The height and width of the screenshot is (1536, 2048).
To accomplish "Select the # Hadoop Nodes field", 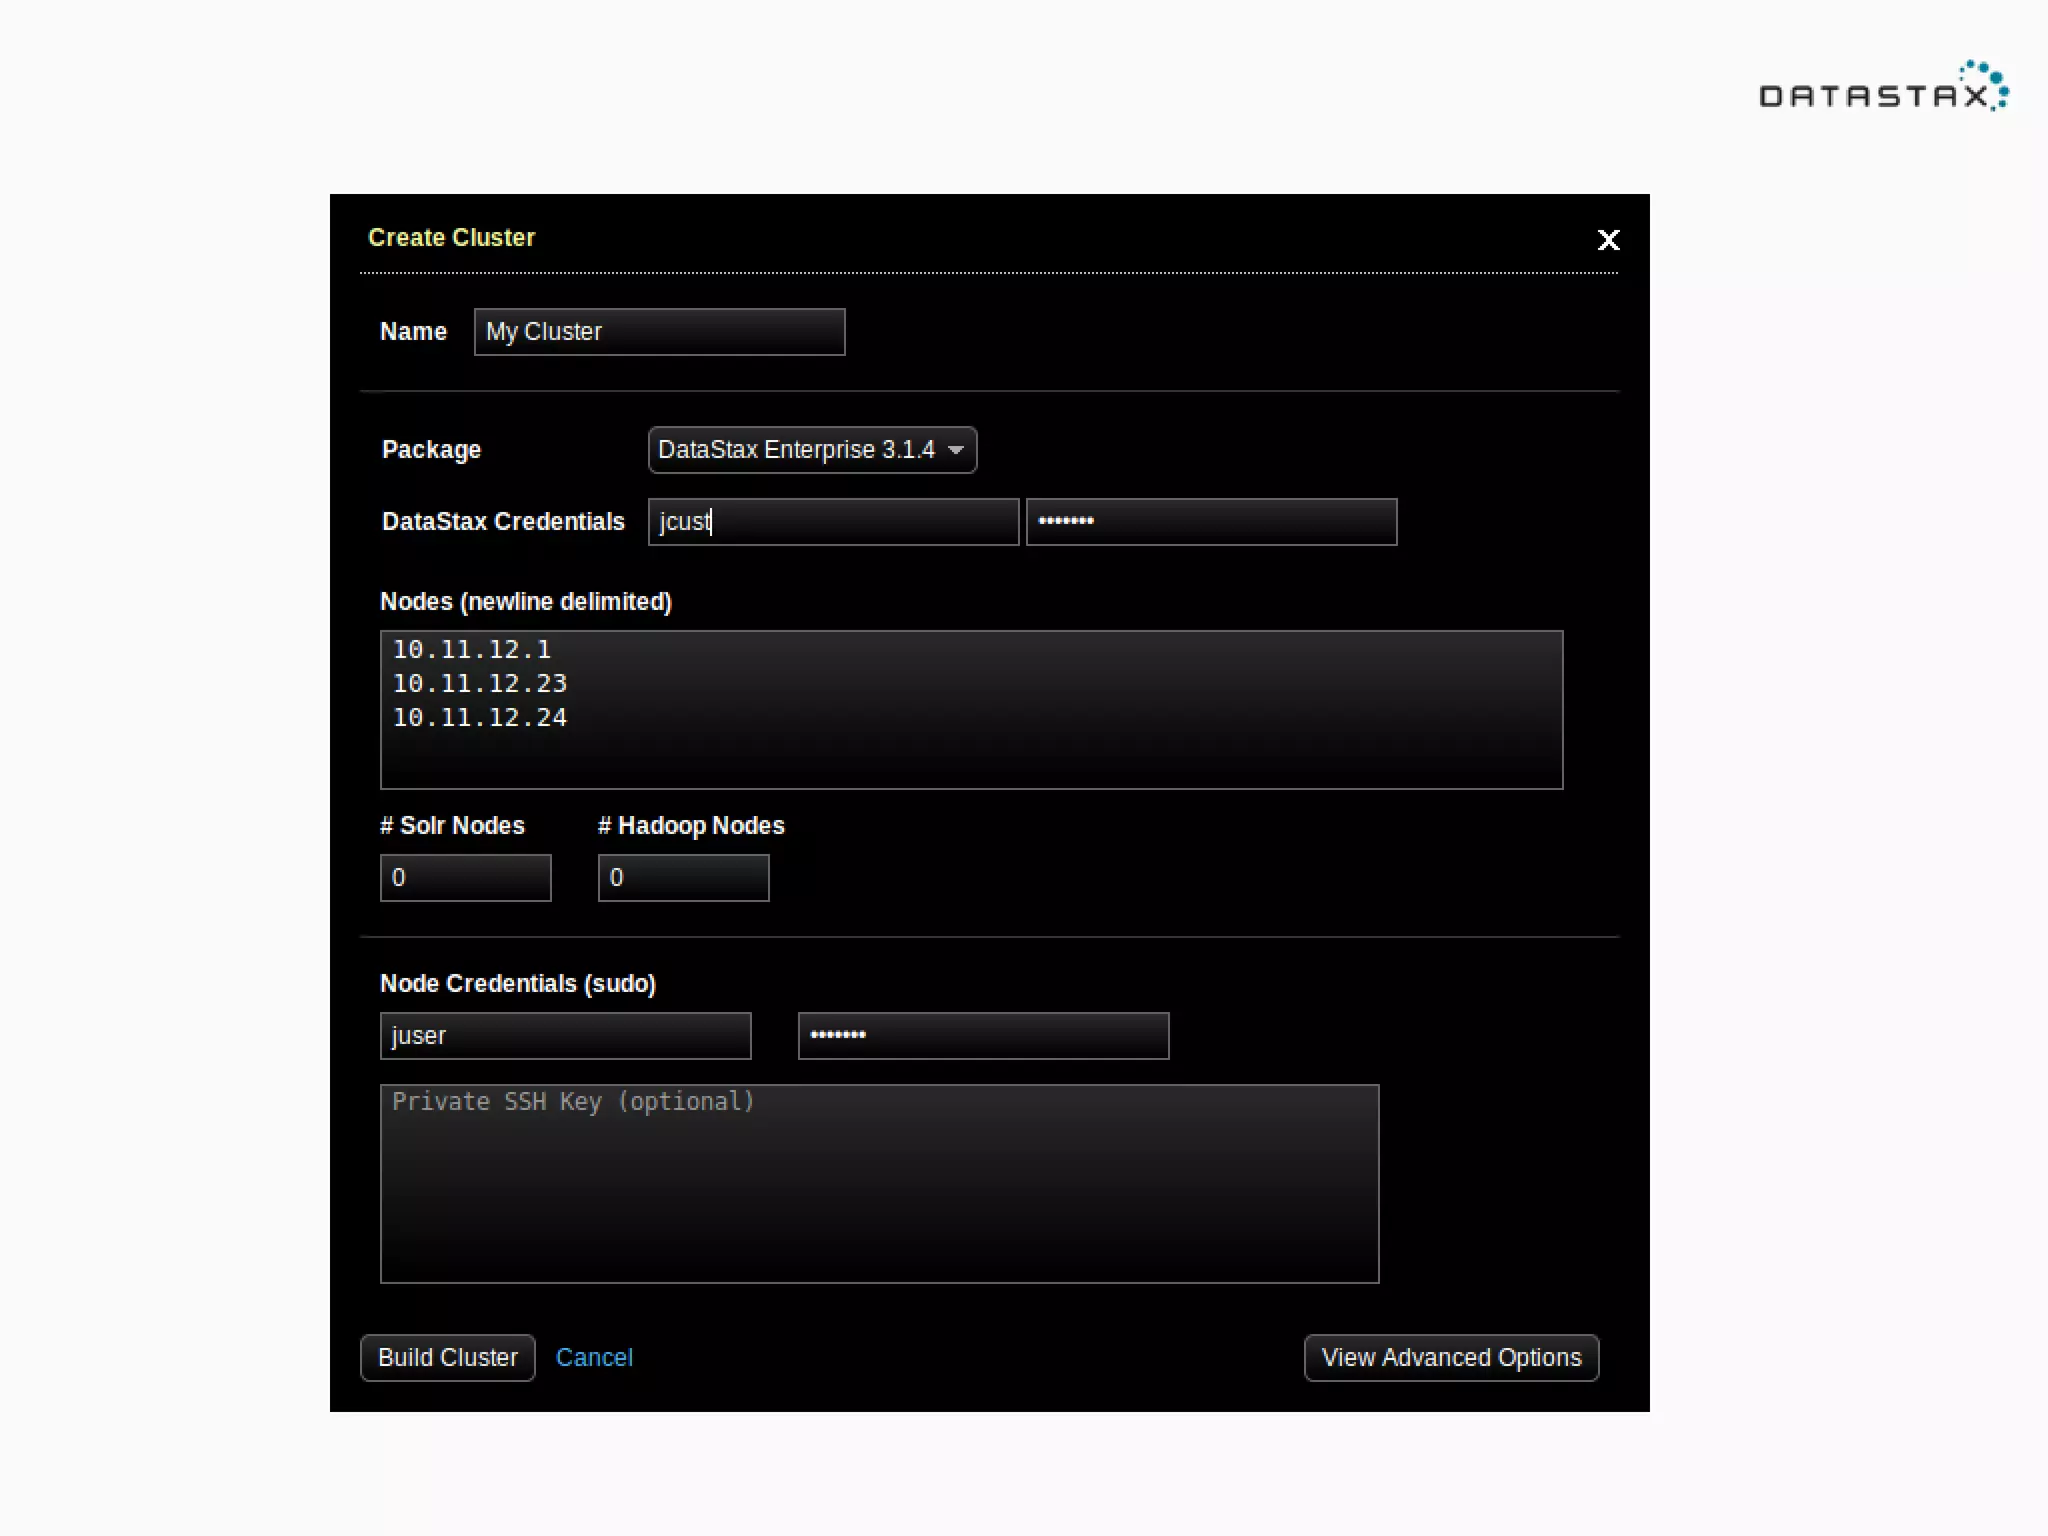I will click(683, 878).
